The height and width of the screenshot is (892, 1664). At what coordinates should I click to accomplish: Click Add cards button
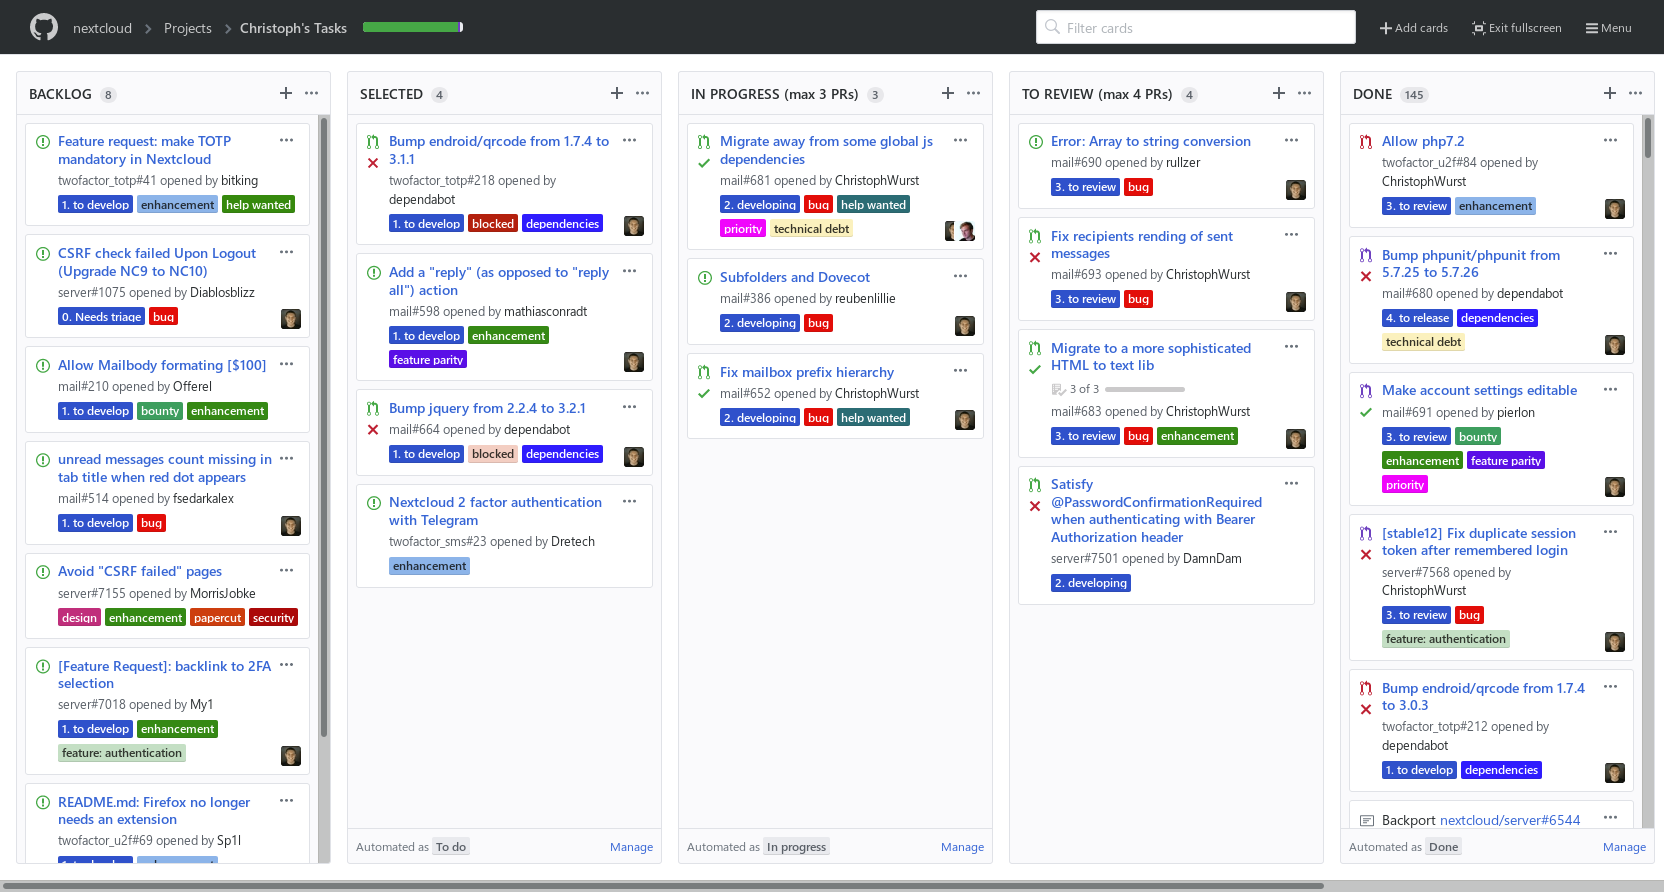[x=1414, y=28]
